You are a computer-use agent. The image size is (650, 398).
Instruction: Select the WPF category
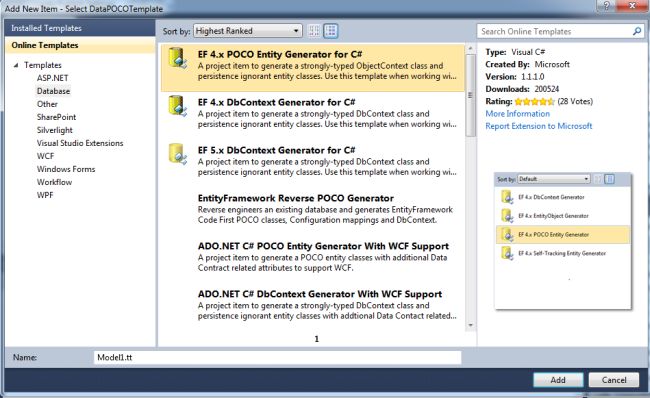(45, 195)
